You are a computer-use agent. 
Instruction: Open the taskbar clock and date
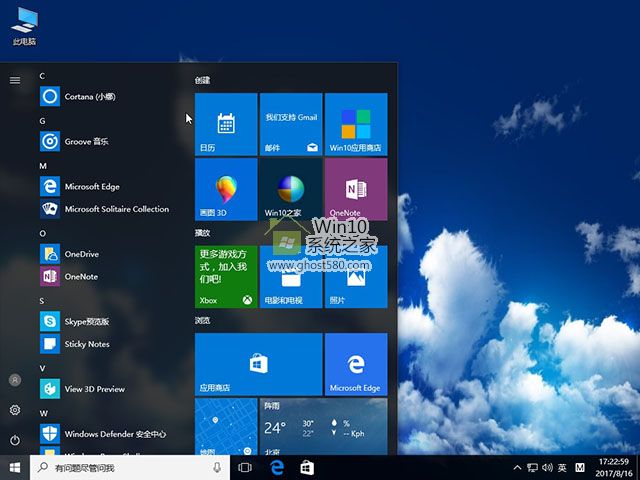coord(613,468)
